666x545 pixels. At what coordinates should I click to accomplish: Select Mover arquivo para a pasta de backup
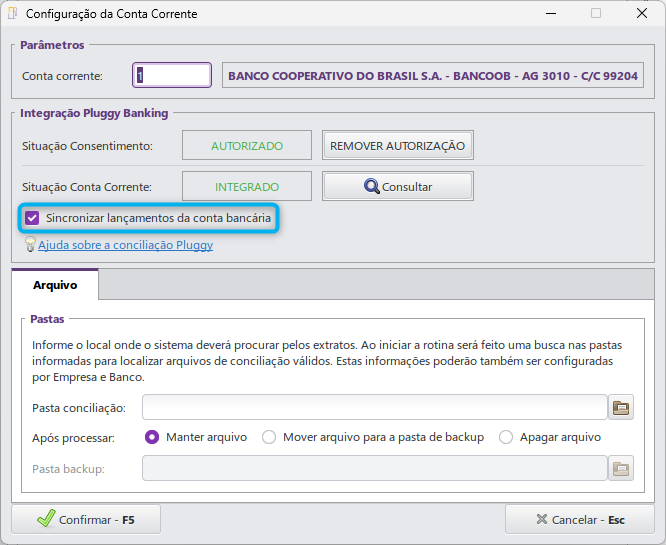click(269, 437)
